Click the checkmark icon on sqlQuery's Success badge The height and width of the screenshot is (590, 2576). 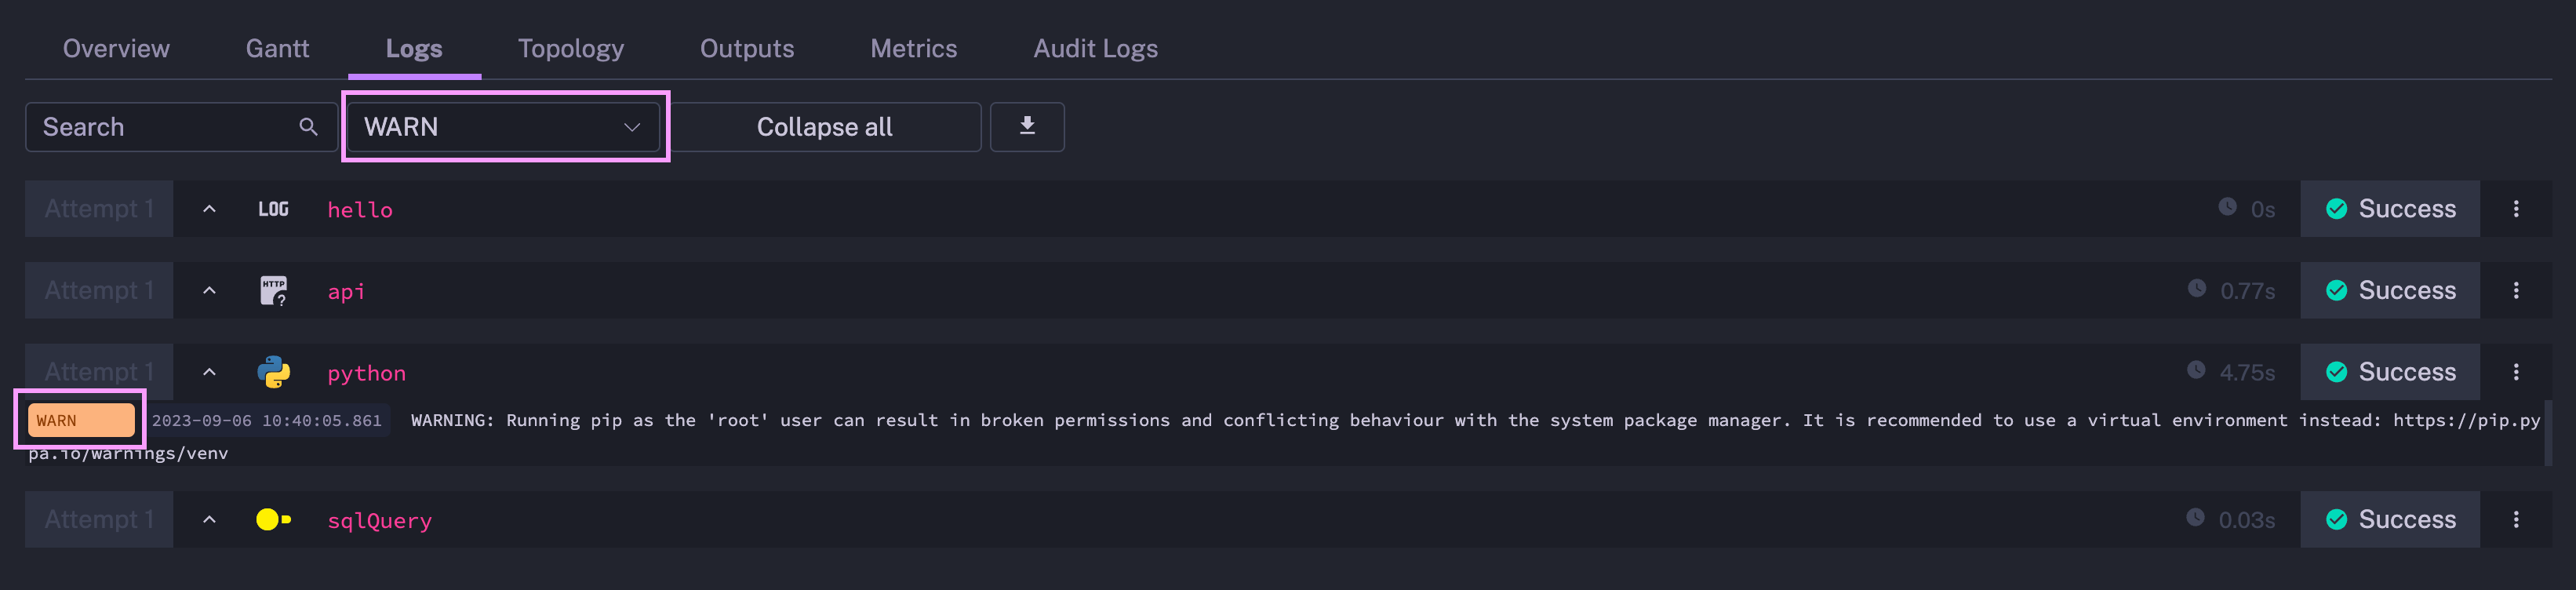(x=2337, y=520)
